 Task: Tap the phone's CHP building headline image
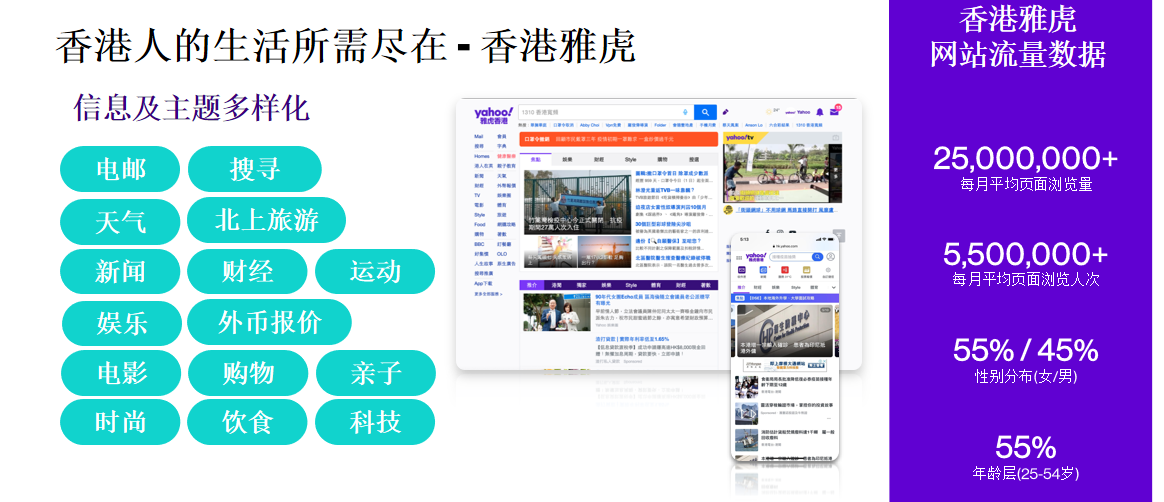tap(786, 330)
